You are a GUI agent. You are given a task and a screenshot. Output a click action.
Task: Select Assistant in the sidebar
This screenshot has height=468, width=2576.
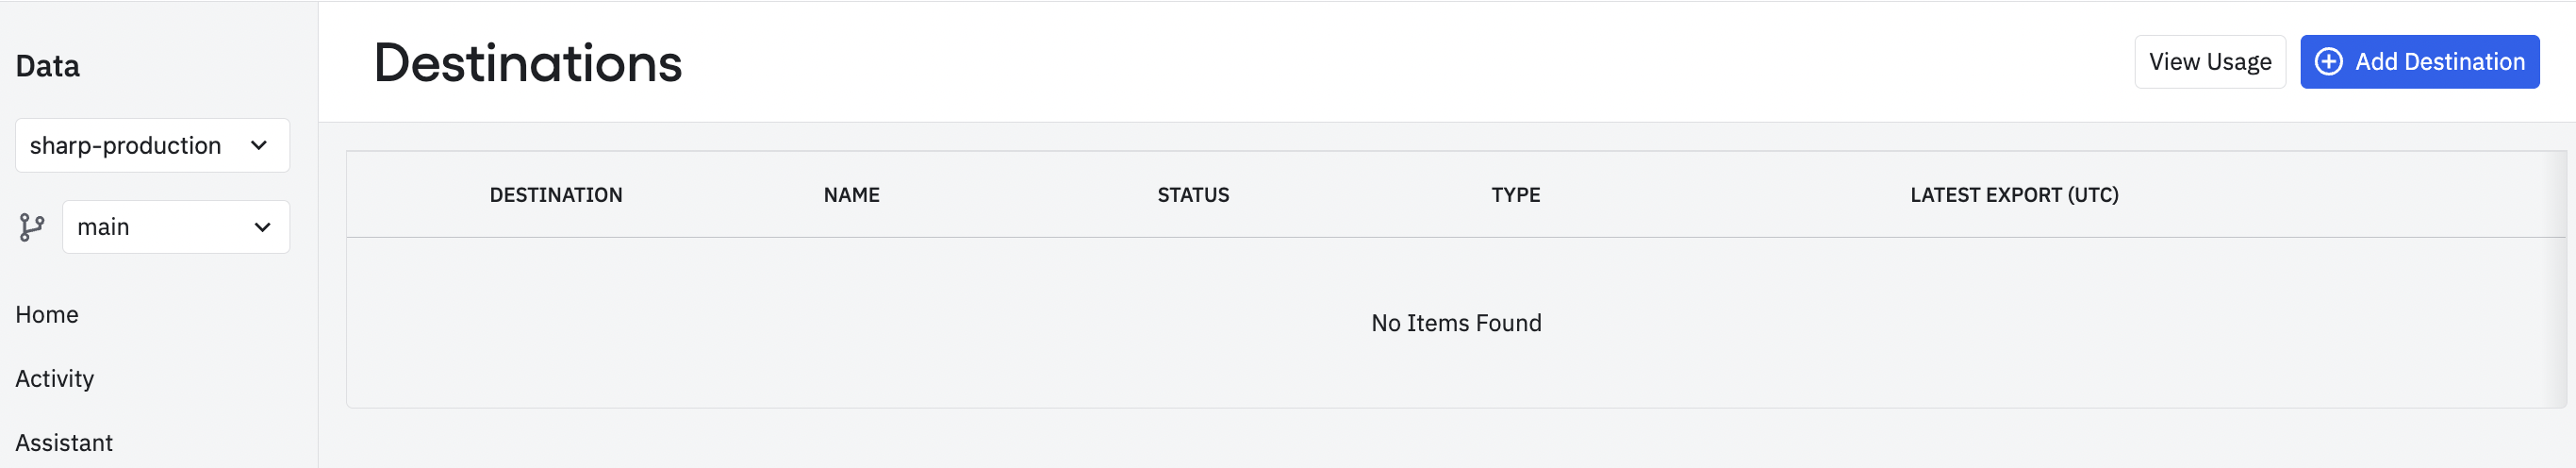(x=64, y=443)
